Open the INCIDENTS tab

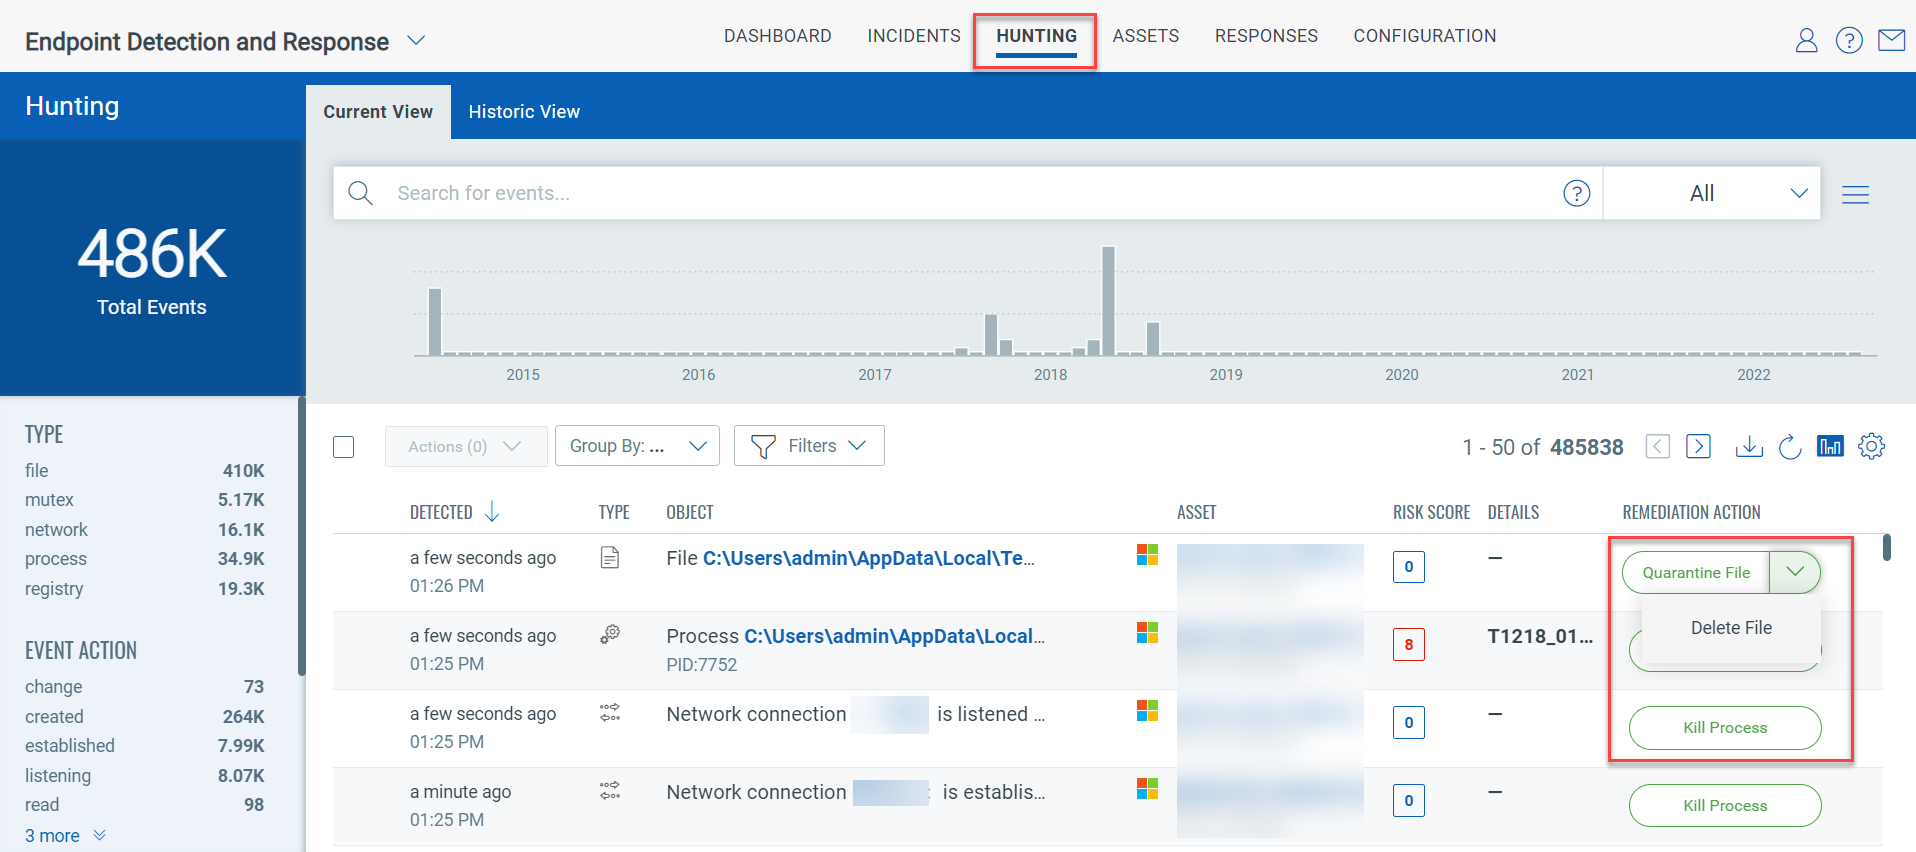click(x=914, y=36)
